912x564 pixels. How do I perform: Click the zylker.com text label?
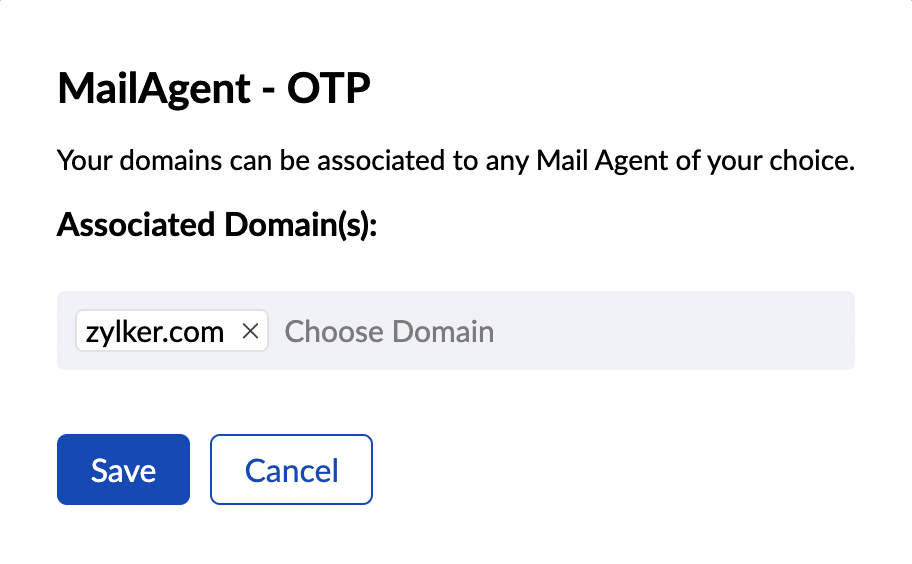pos(154,332)
